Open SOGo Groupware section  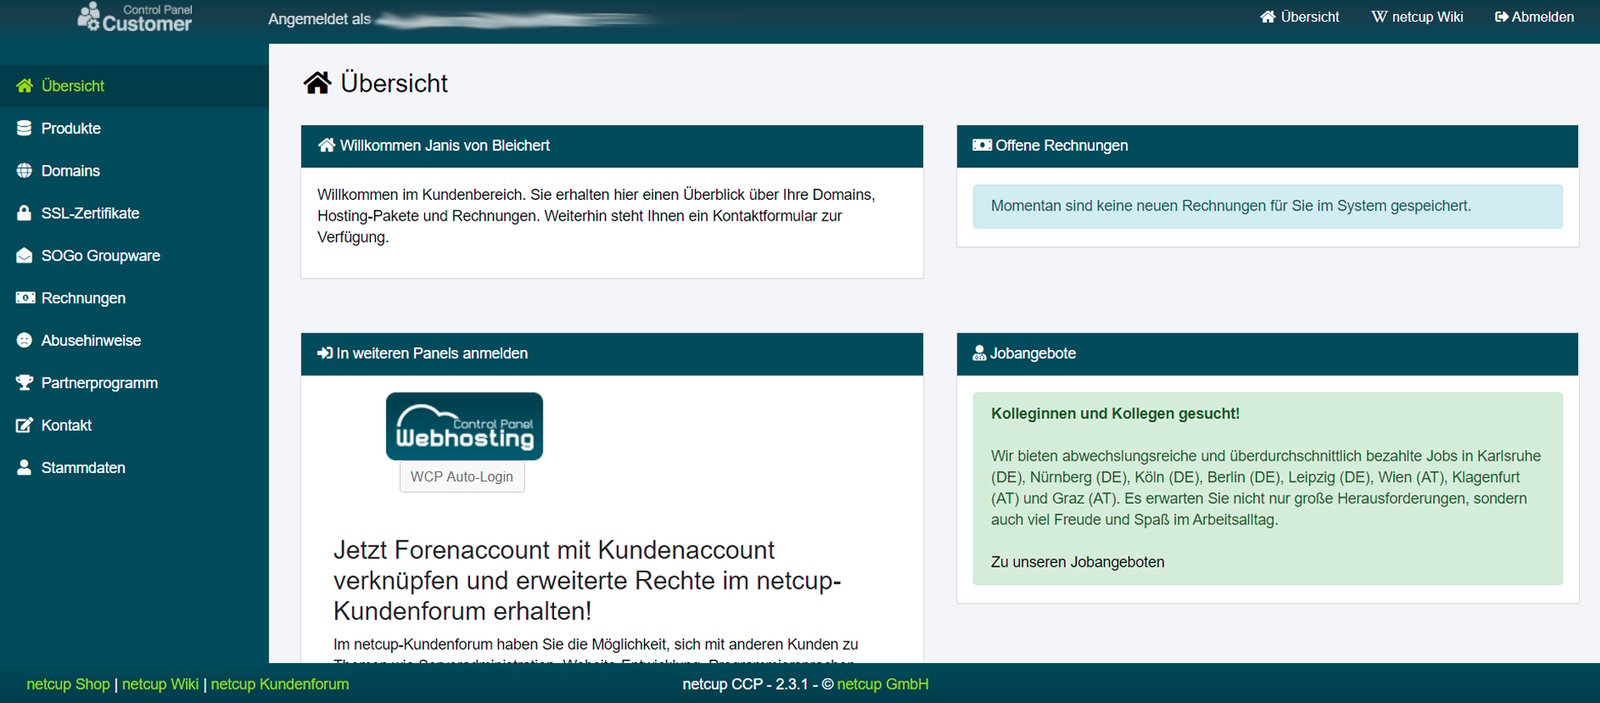pos(134,256)
